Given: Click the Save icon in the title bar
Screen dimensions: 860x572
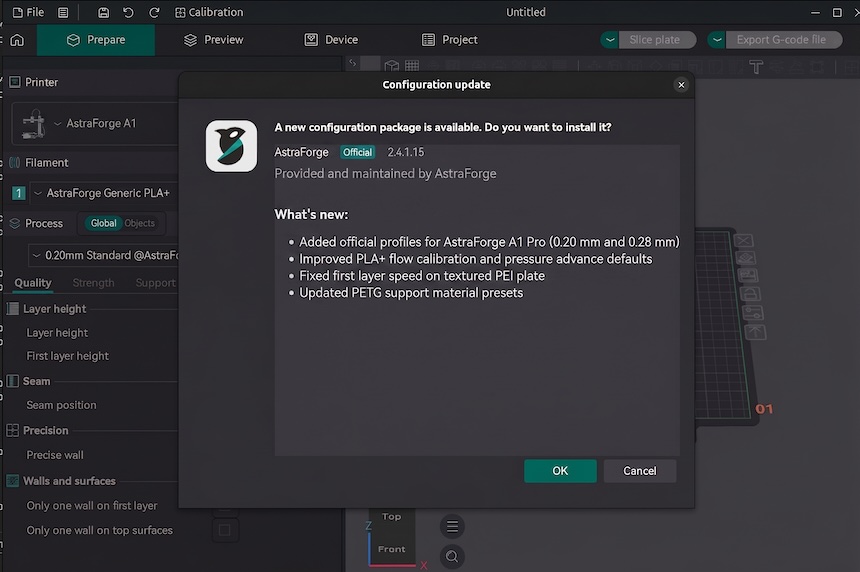Looking at the screenshot, I should [x=103, y=12].
